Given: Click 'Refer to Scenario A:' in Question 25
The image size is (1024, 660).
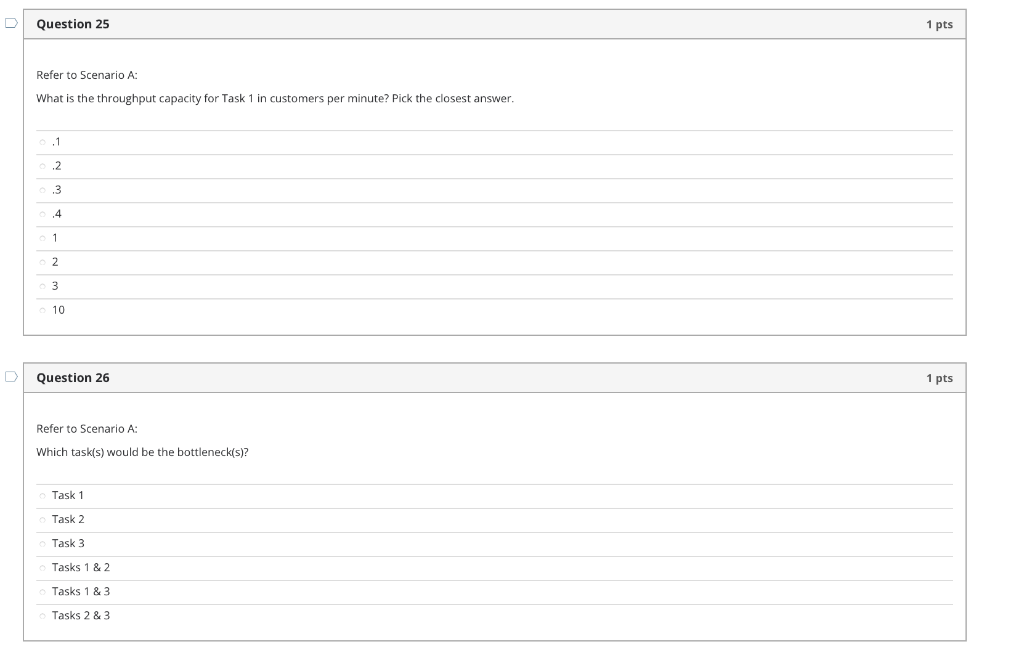Looking at the screenshot, I should coord(87,75).
